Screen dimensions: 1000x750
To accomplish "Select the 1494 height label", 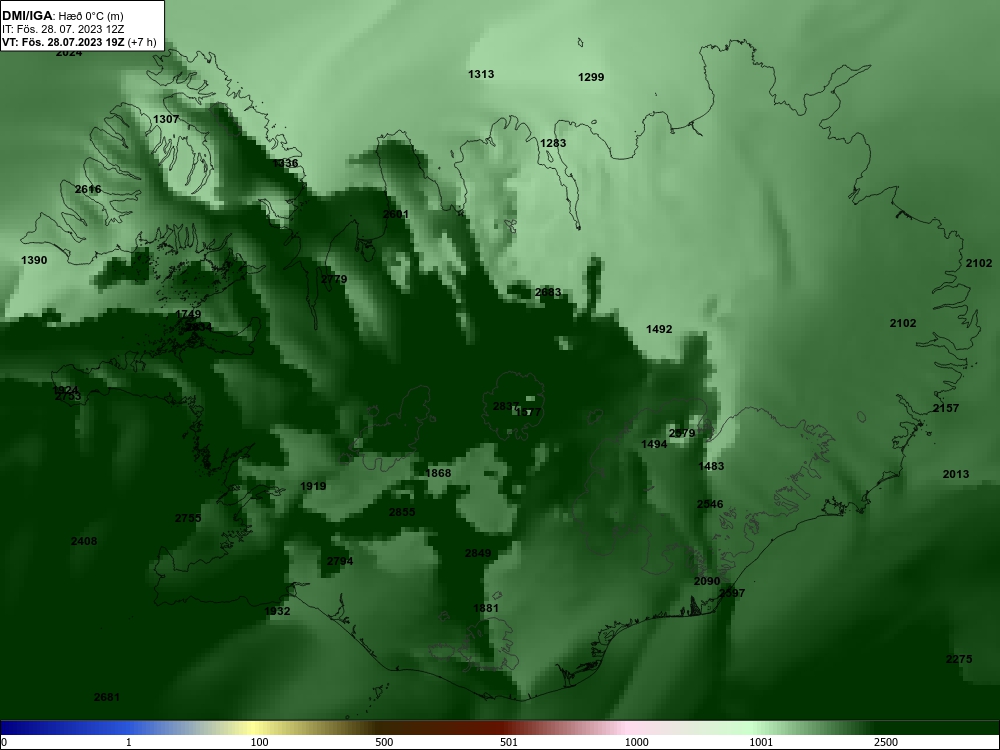I will click(x=654, y=444).
